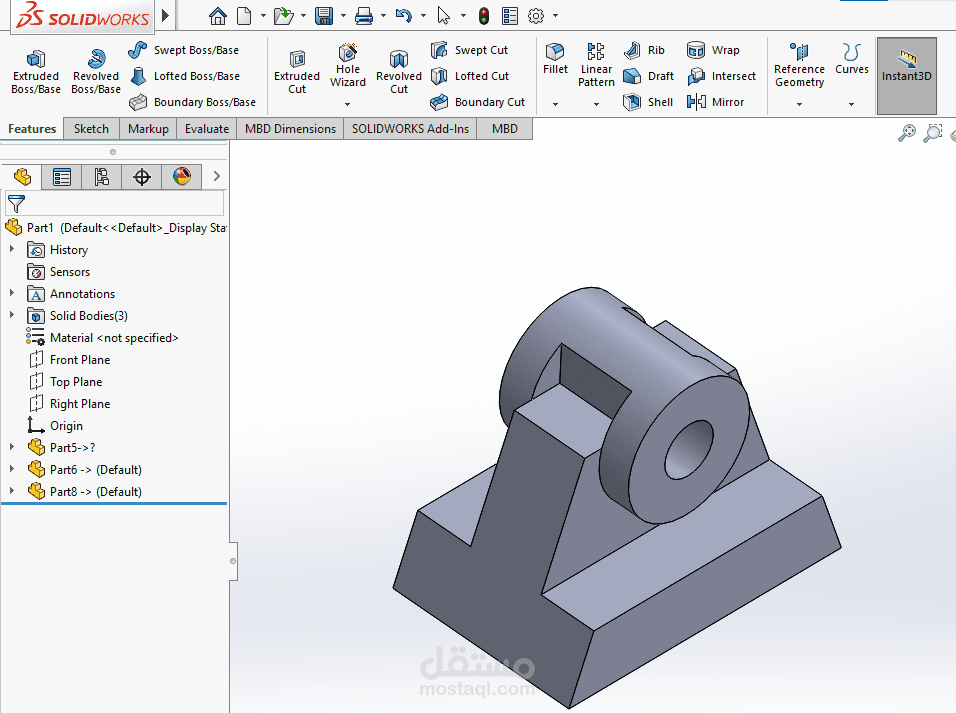Open the DimXpertManager tab
956x713 pixels.
coord(141,177)
